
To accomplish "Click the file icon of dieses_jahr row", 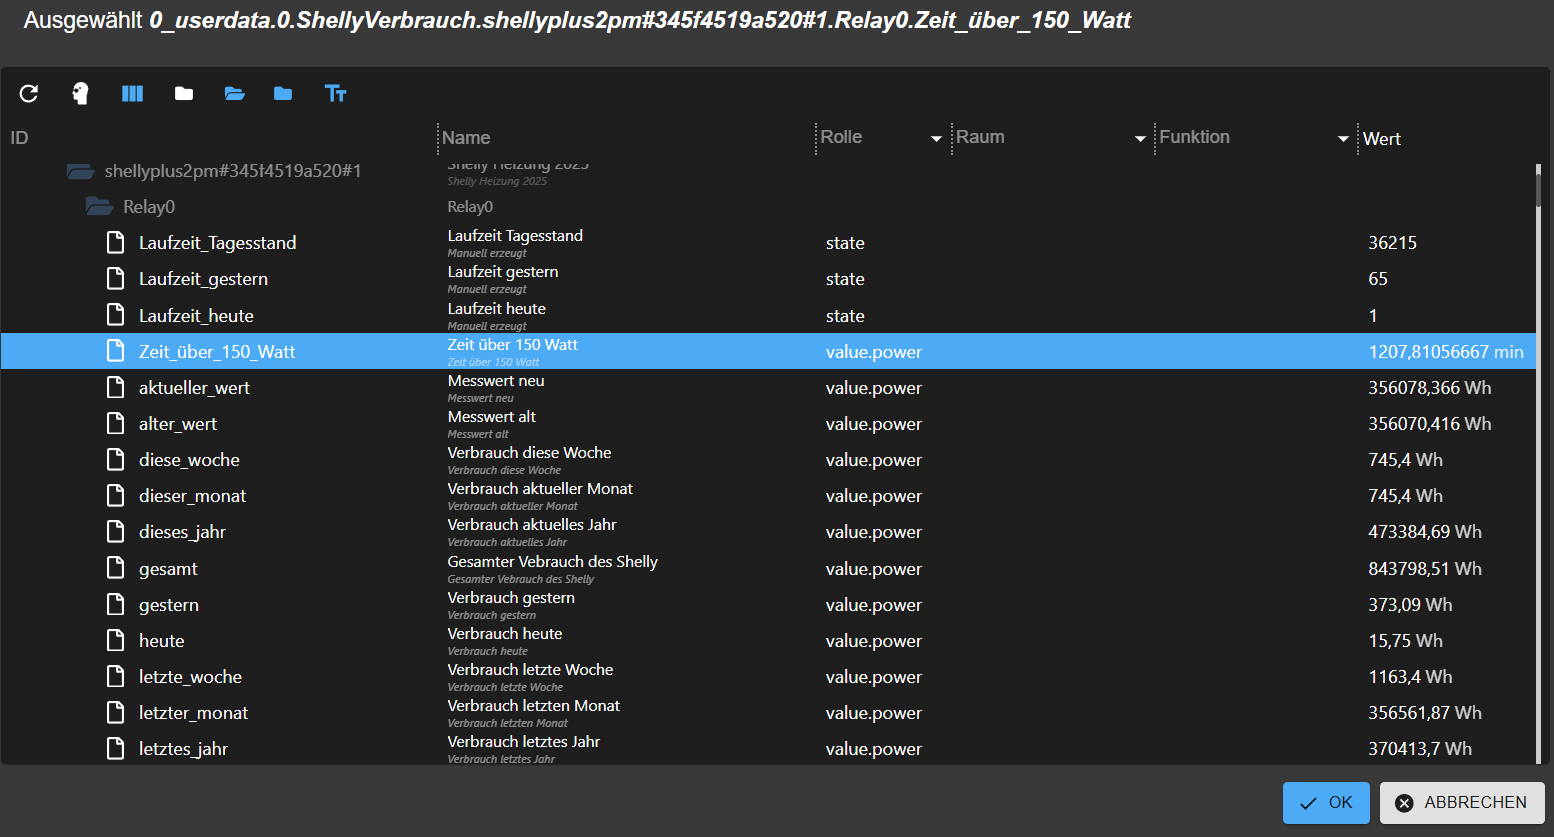I will [x=116, y=531].
